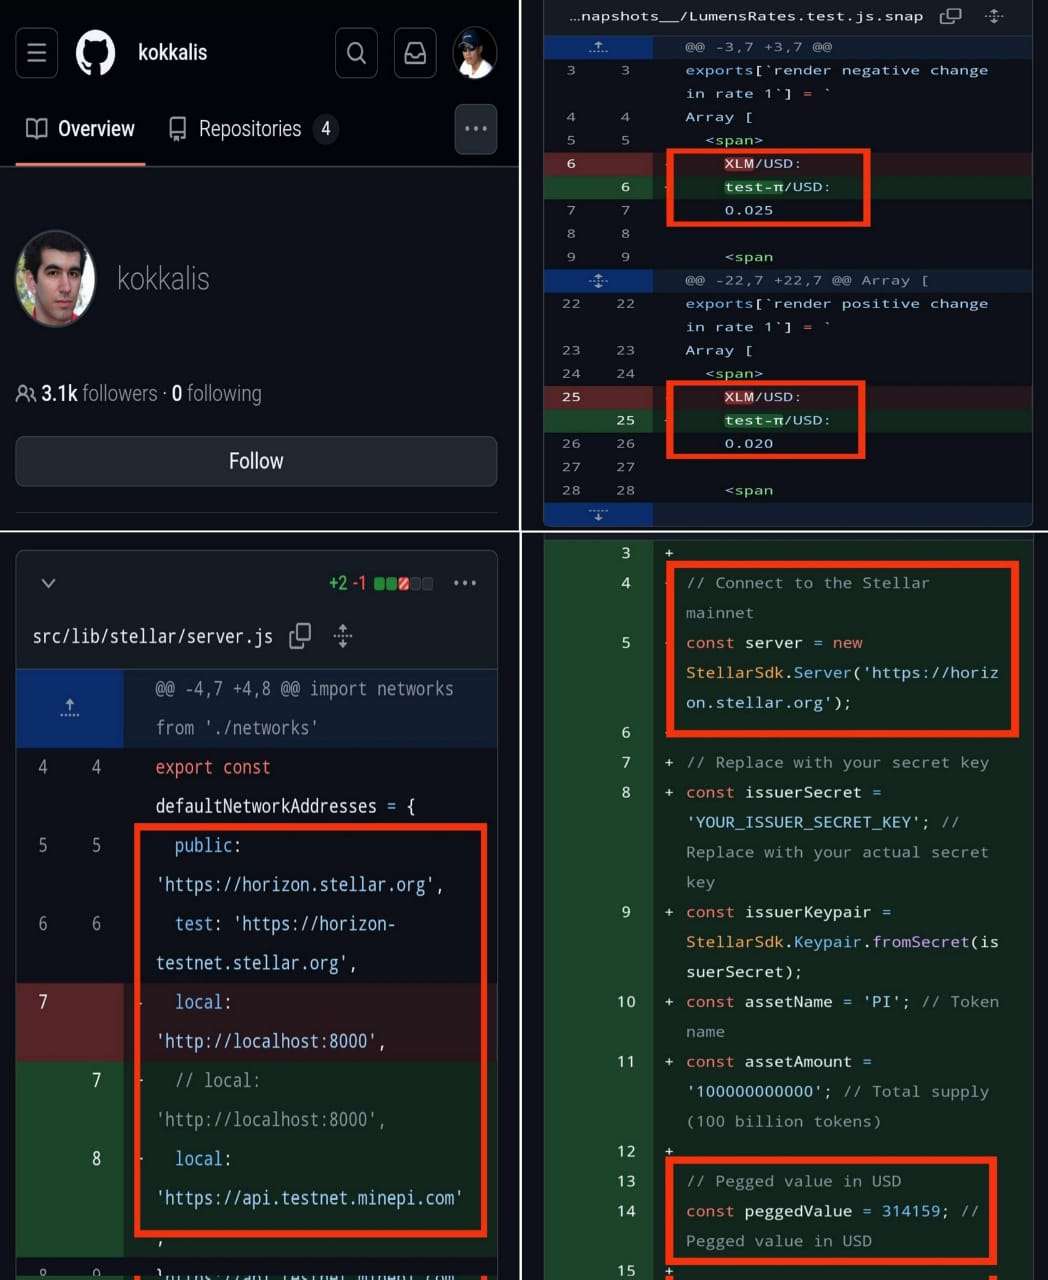The height and width of the screenshot is (1280, 1048).
Task: Click the GitHub logo icon
Action: pos(96,52)
